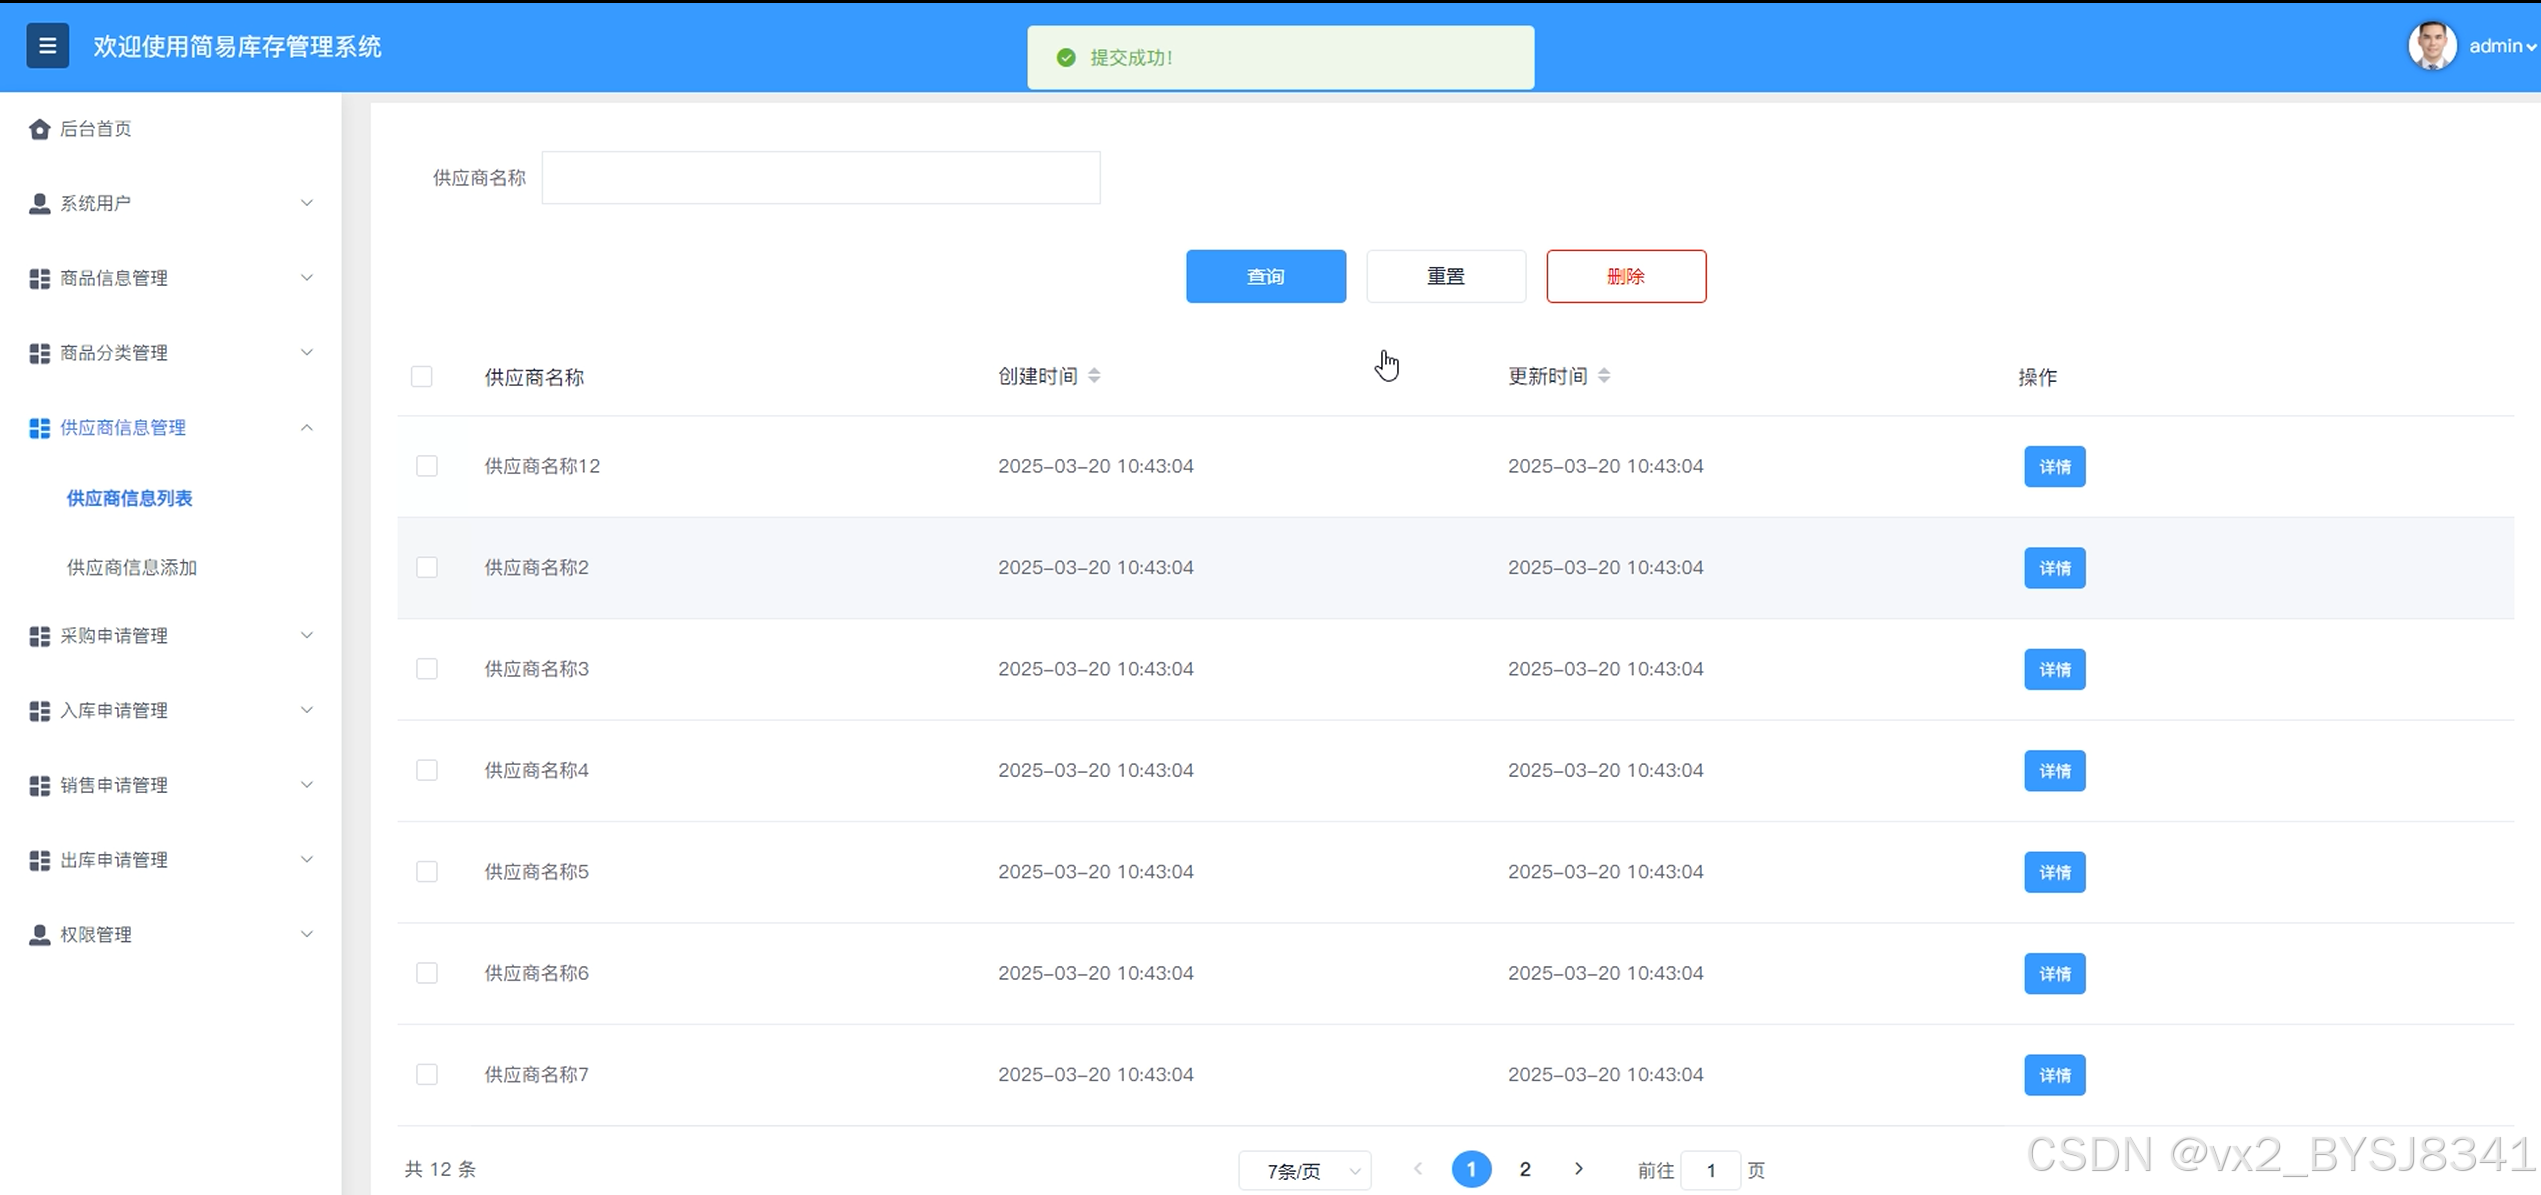Screen dimensions: 2541x1195
Task: Select the checkbox for 供应商名称5
Action: click(x=427, y=872)
